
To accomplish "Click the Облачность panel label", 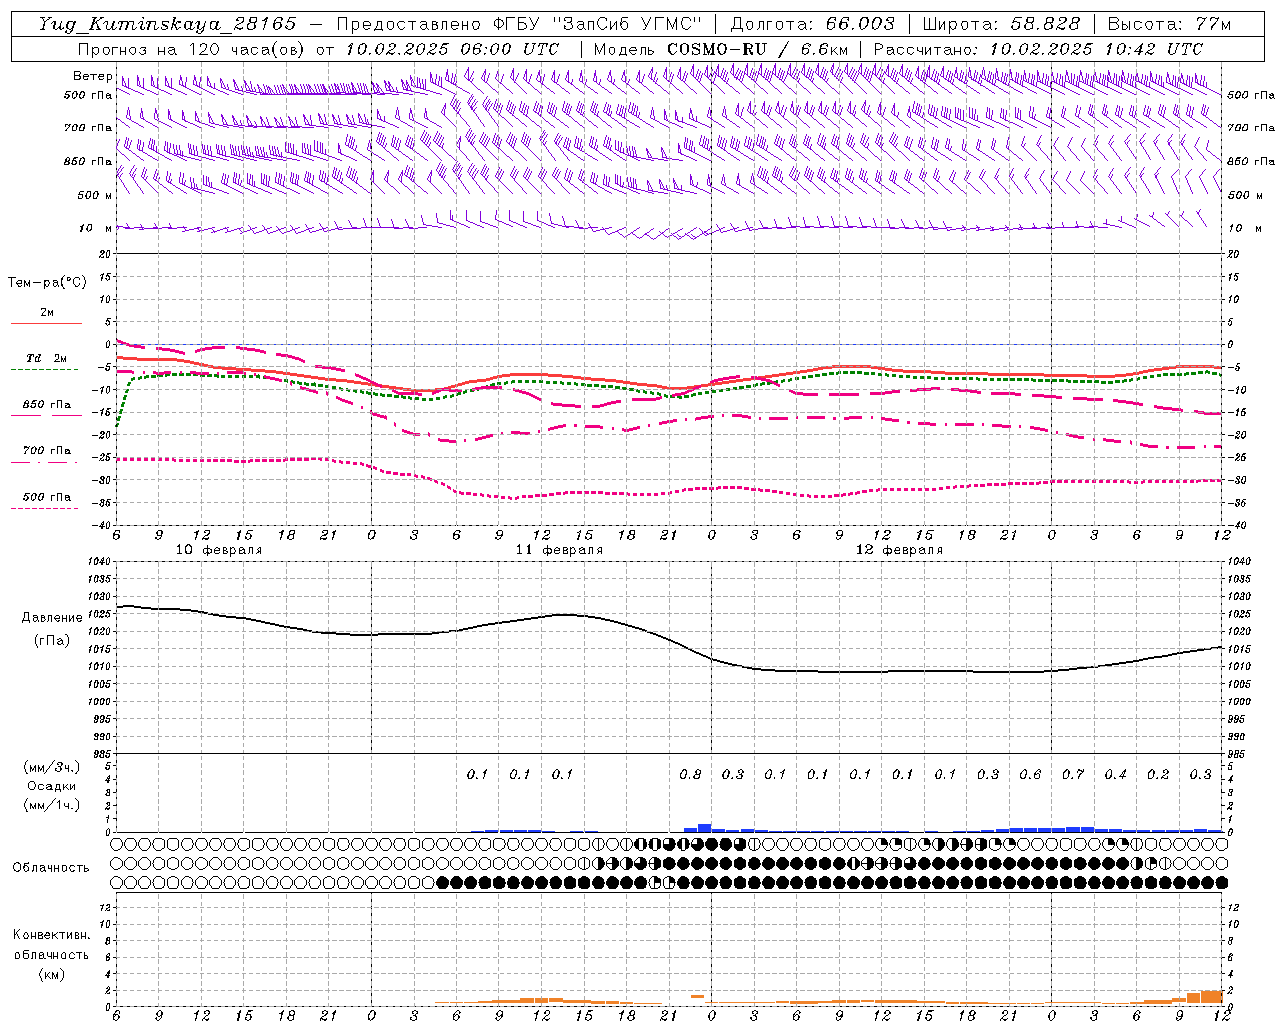I will coord(51,867).
